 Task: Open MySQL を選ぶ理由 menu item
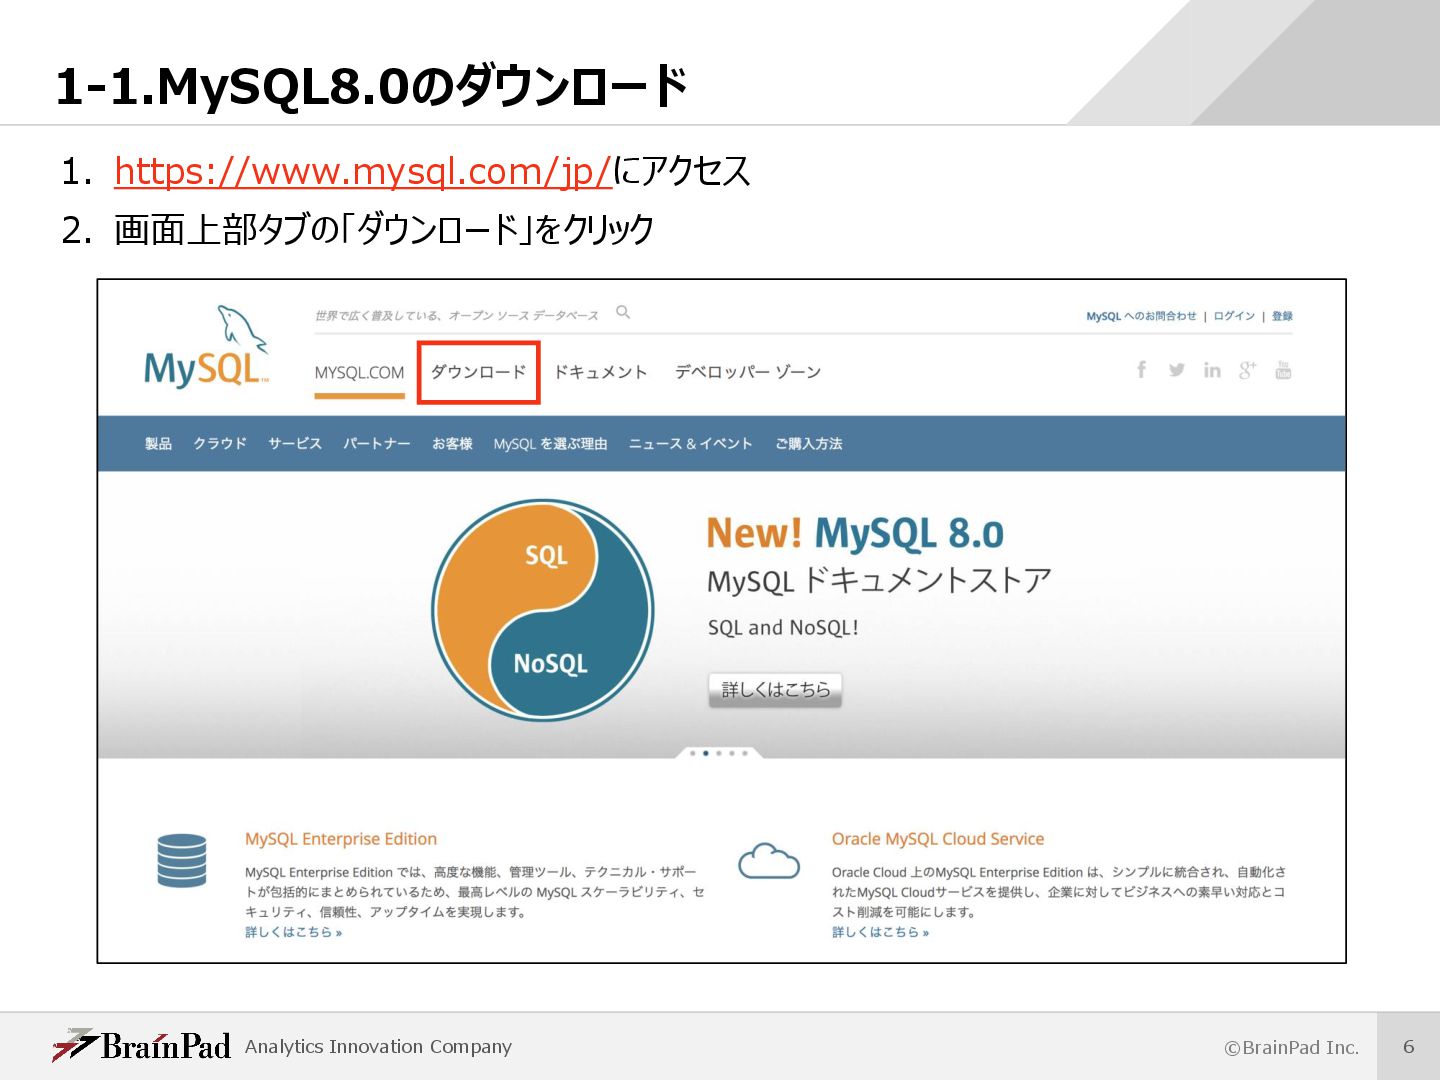[550, 444]
